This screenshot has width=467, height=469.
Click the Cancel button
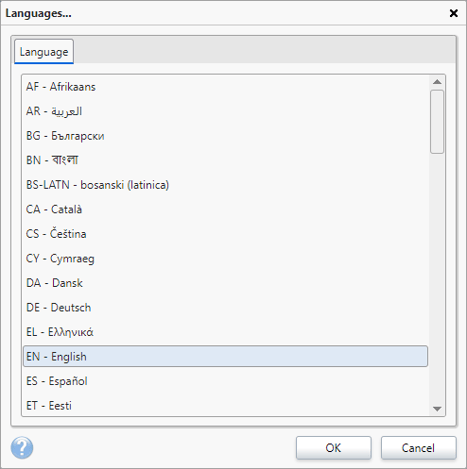(x=418, y=448)
